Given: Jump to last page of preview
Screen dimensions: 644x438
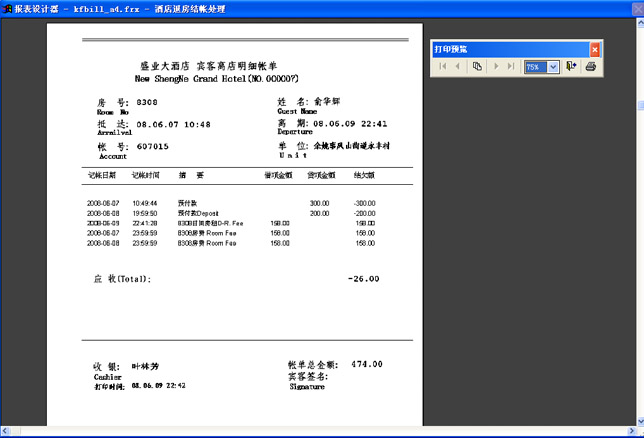Looking at the screenshot, I should [511, 66].
